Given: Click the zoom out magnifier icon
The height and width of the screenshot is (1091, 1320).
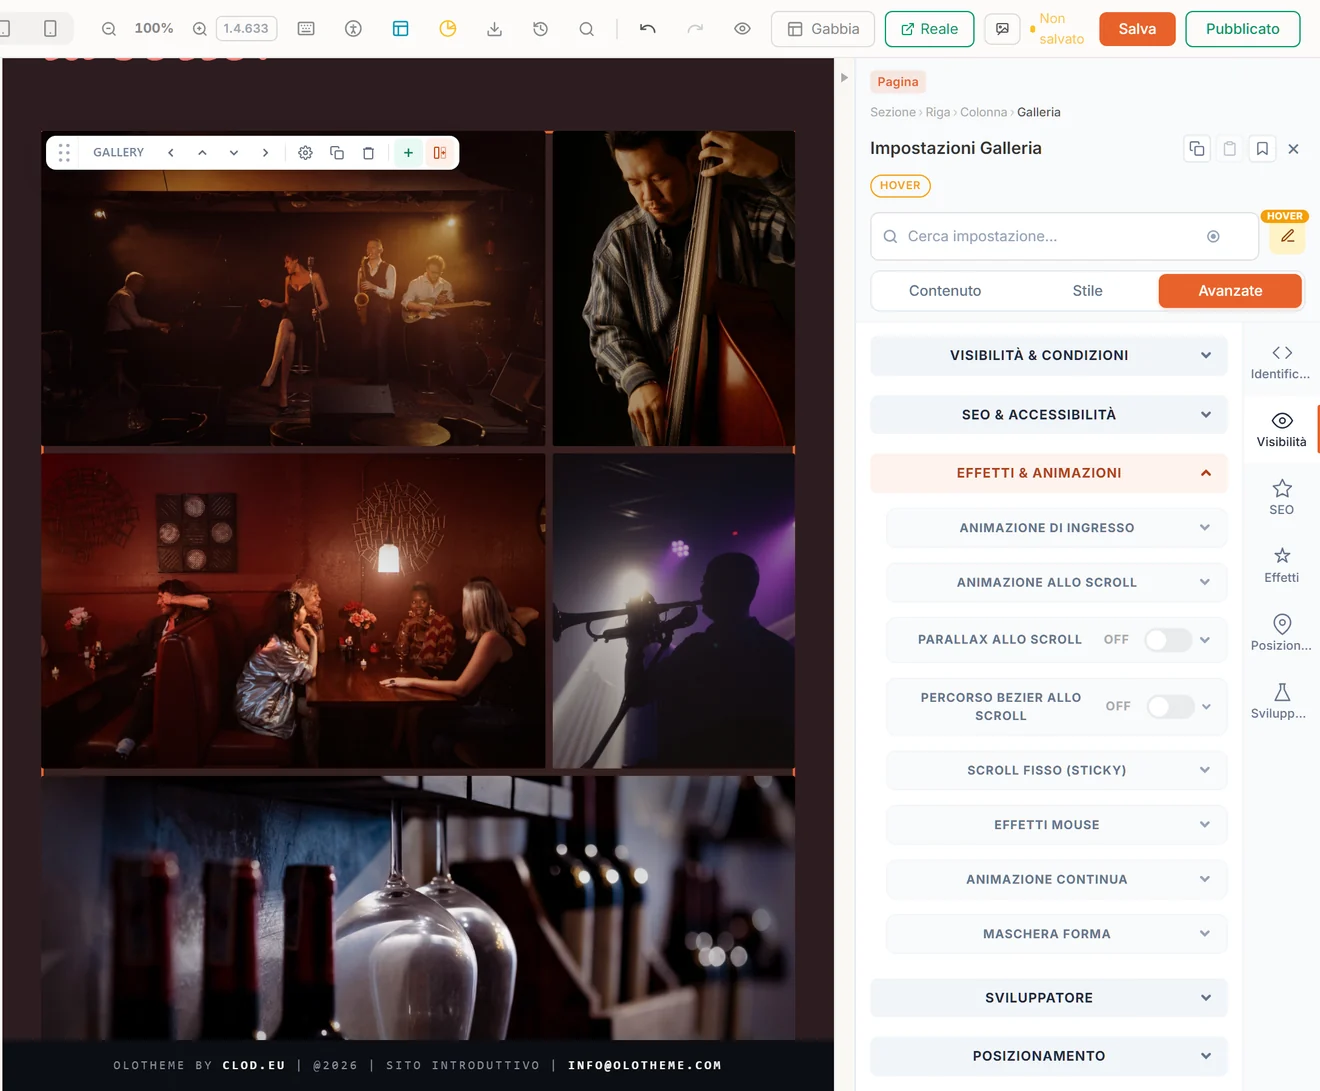Looking at the screenshot, I should (109, 29).
